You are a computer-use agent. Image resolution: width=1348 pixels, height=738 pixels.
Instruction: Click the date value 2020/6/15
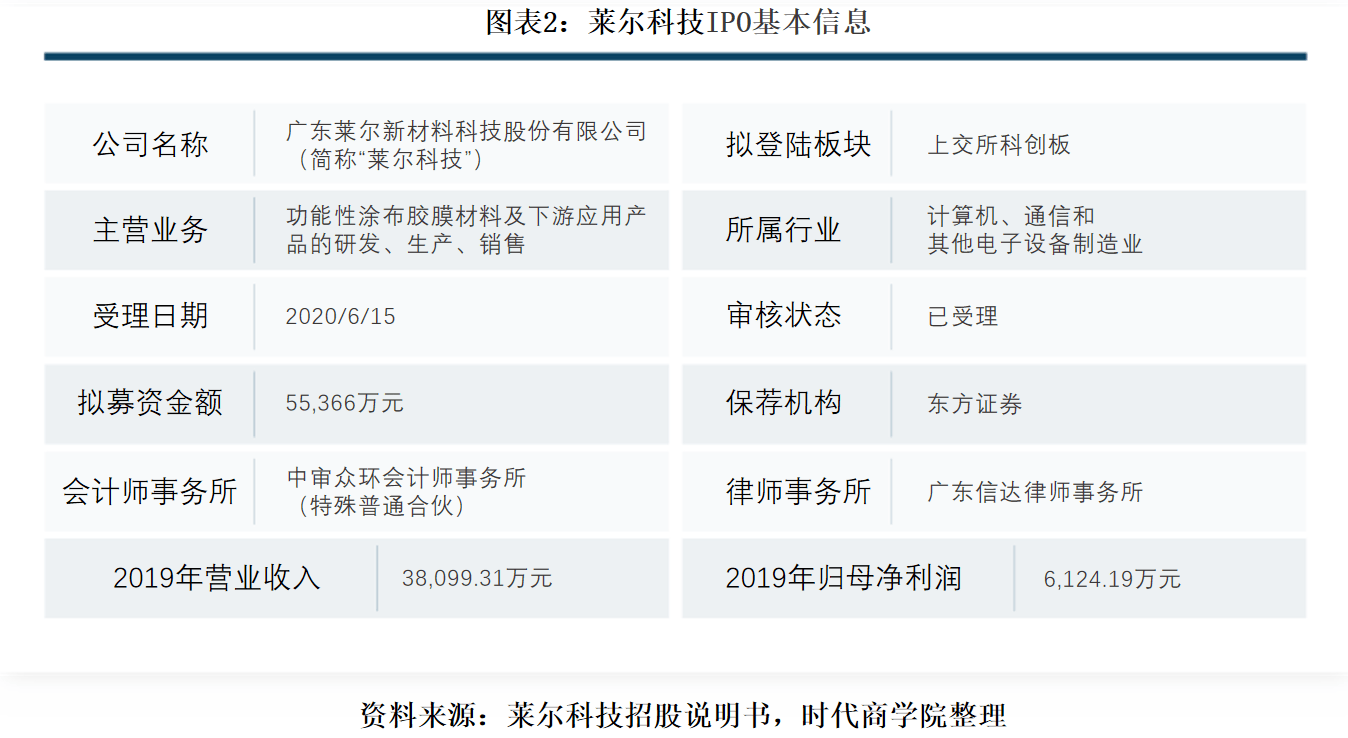[341, 317]
